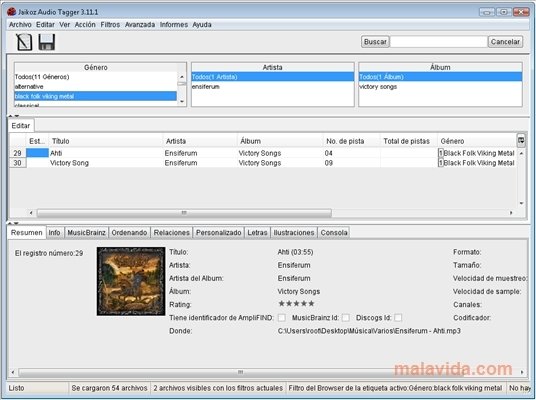This screenshot has height=400, width=536.
Task: Select 'Todos(11 Géneros)' in genre list
Action: click(x=95, y=77)
